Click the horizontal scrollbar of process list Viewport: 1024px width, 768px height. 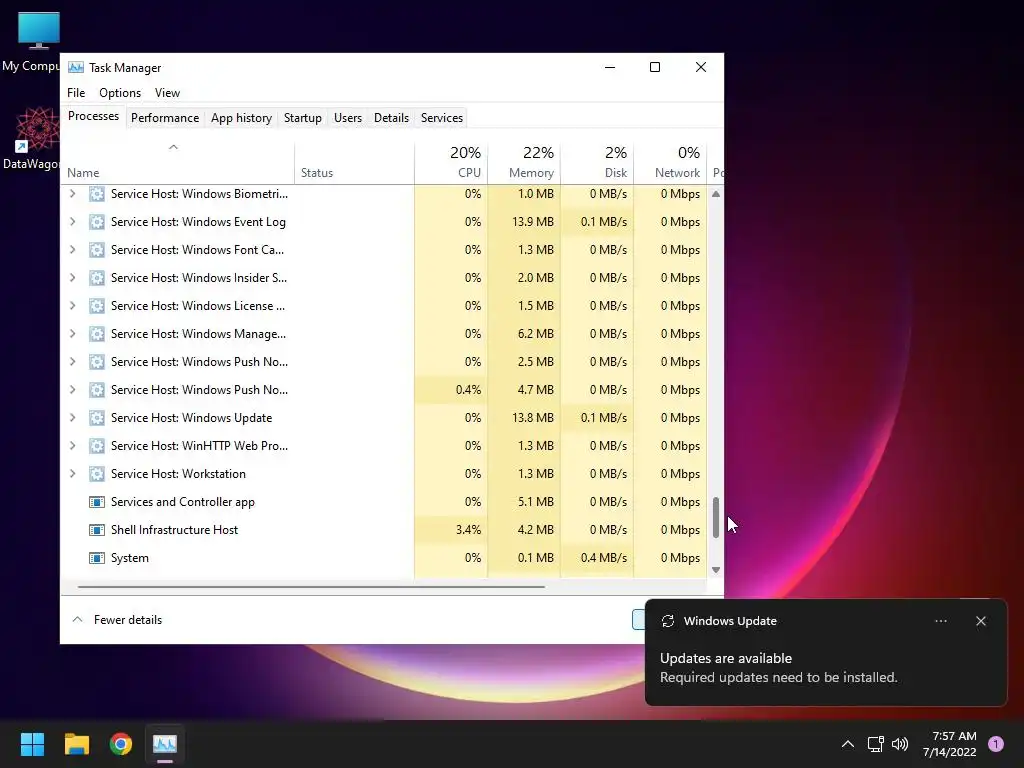[311, 587]
